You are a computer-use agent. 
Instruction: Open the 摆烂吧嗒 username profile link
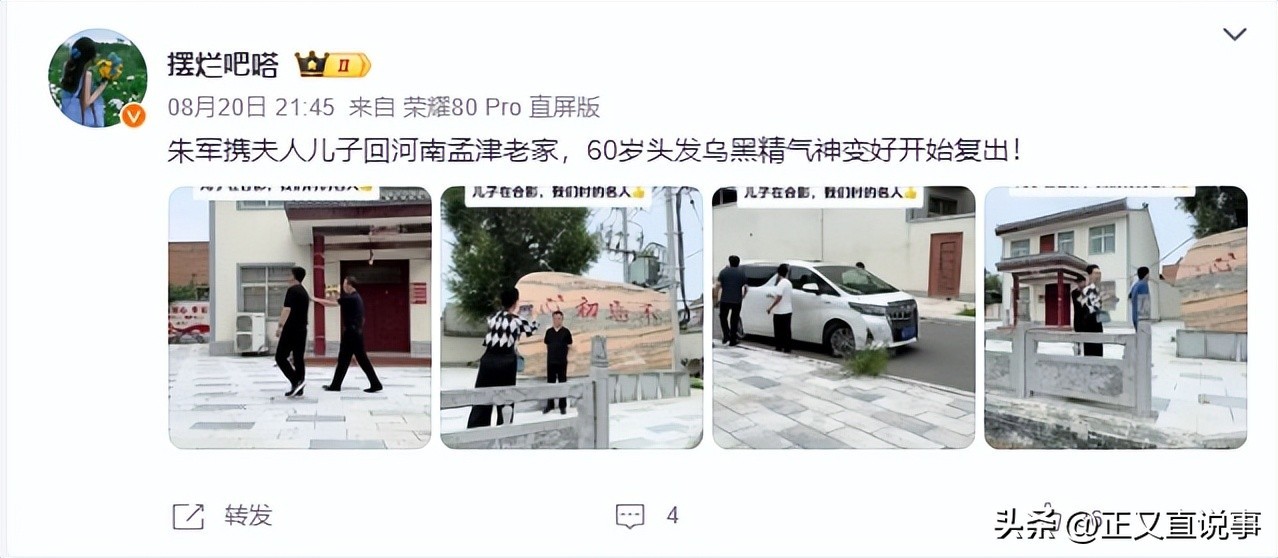coord(223,65)
